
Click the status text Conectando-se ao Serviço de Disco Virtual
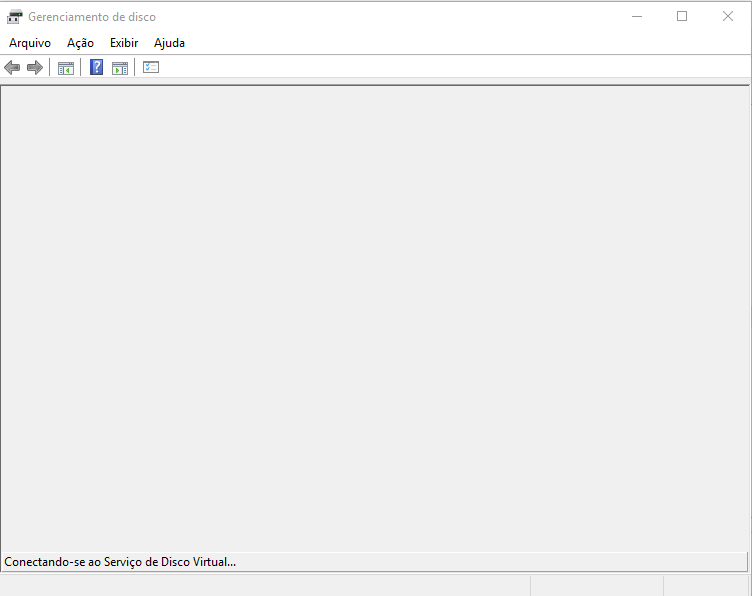[120, 561]
